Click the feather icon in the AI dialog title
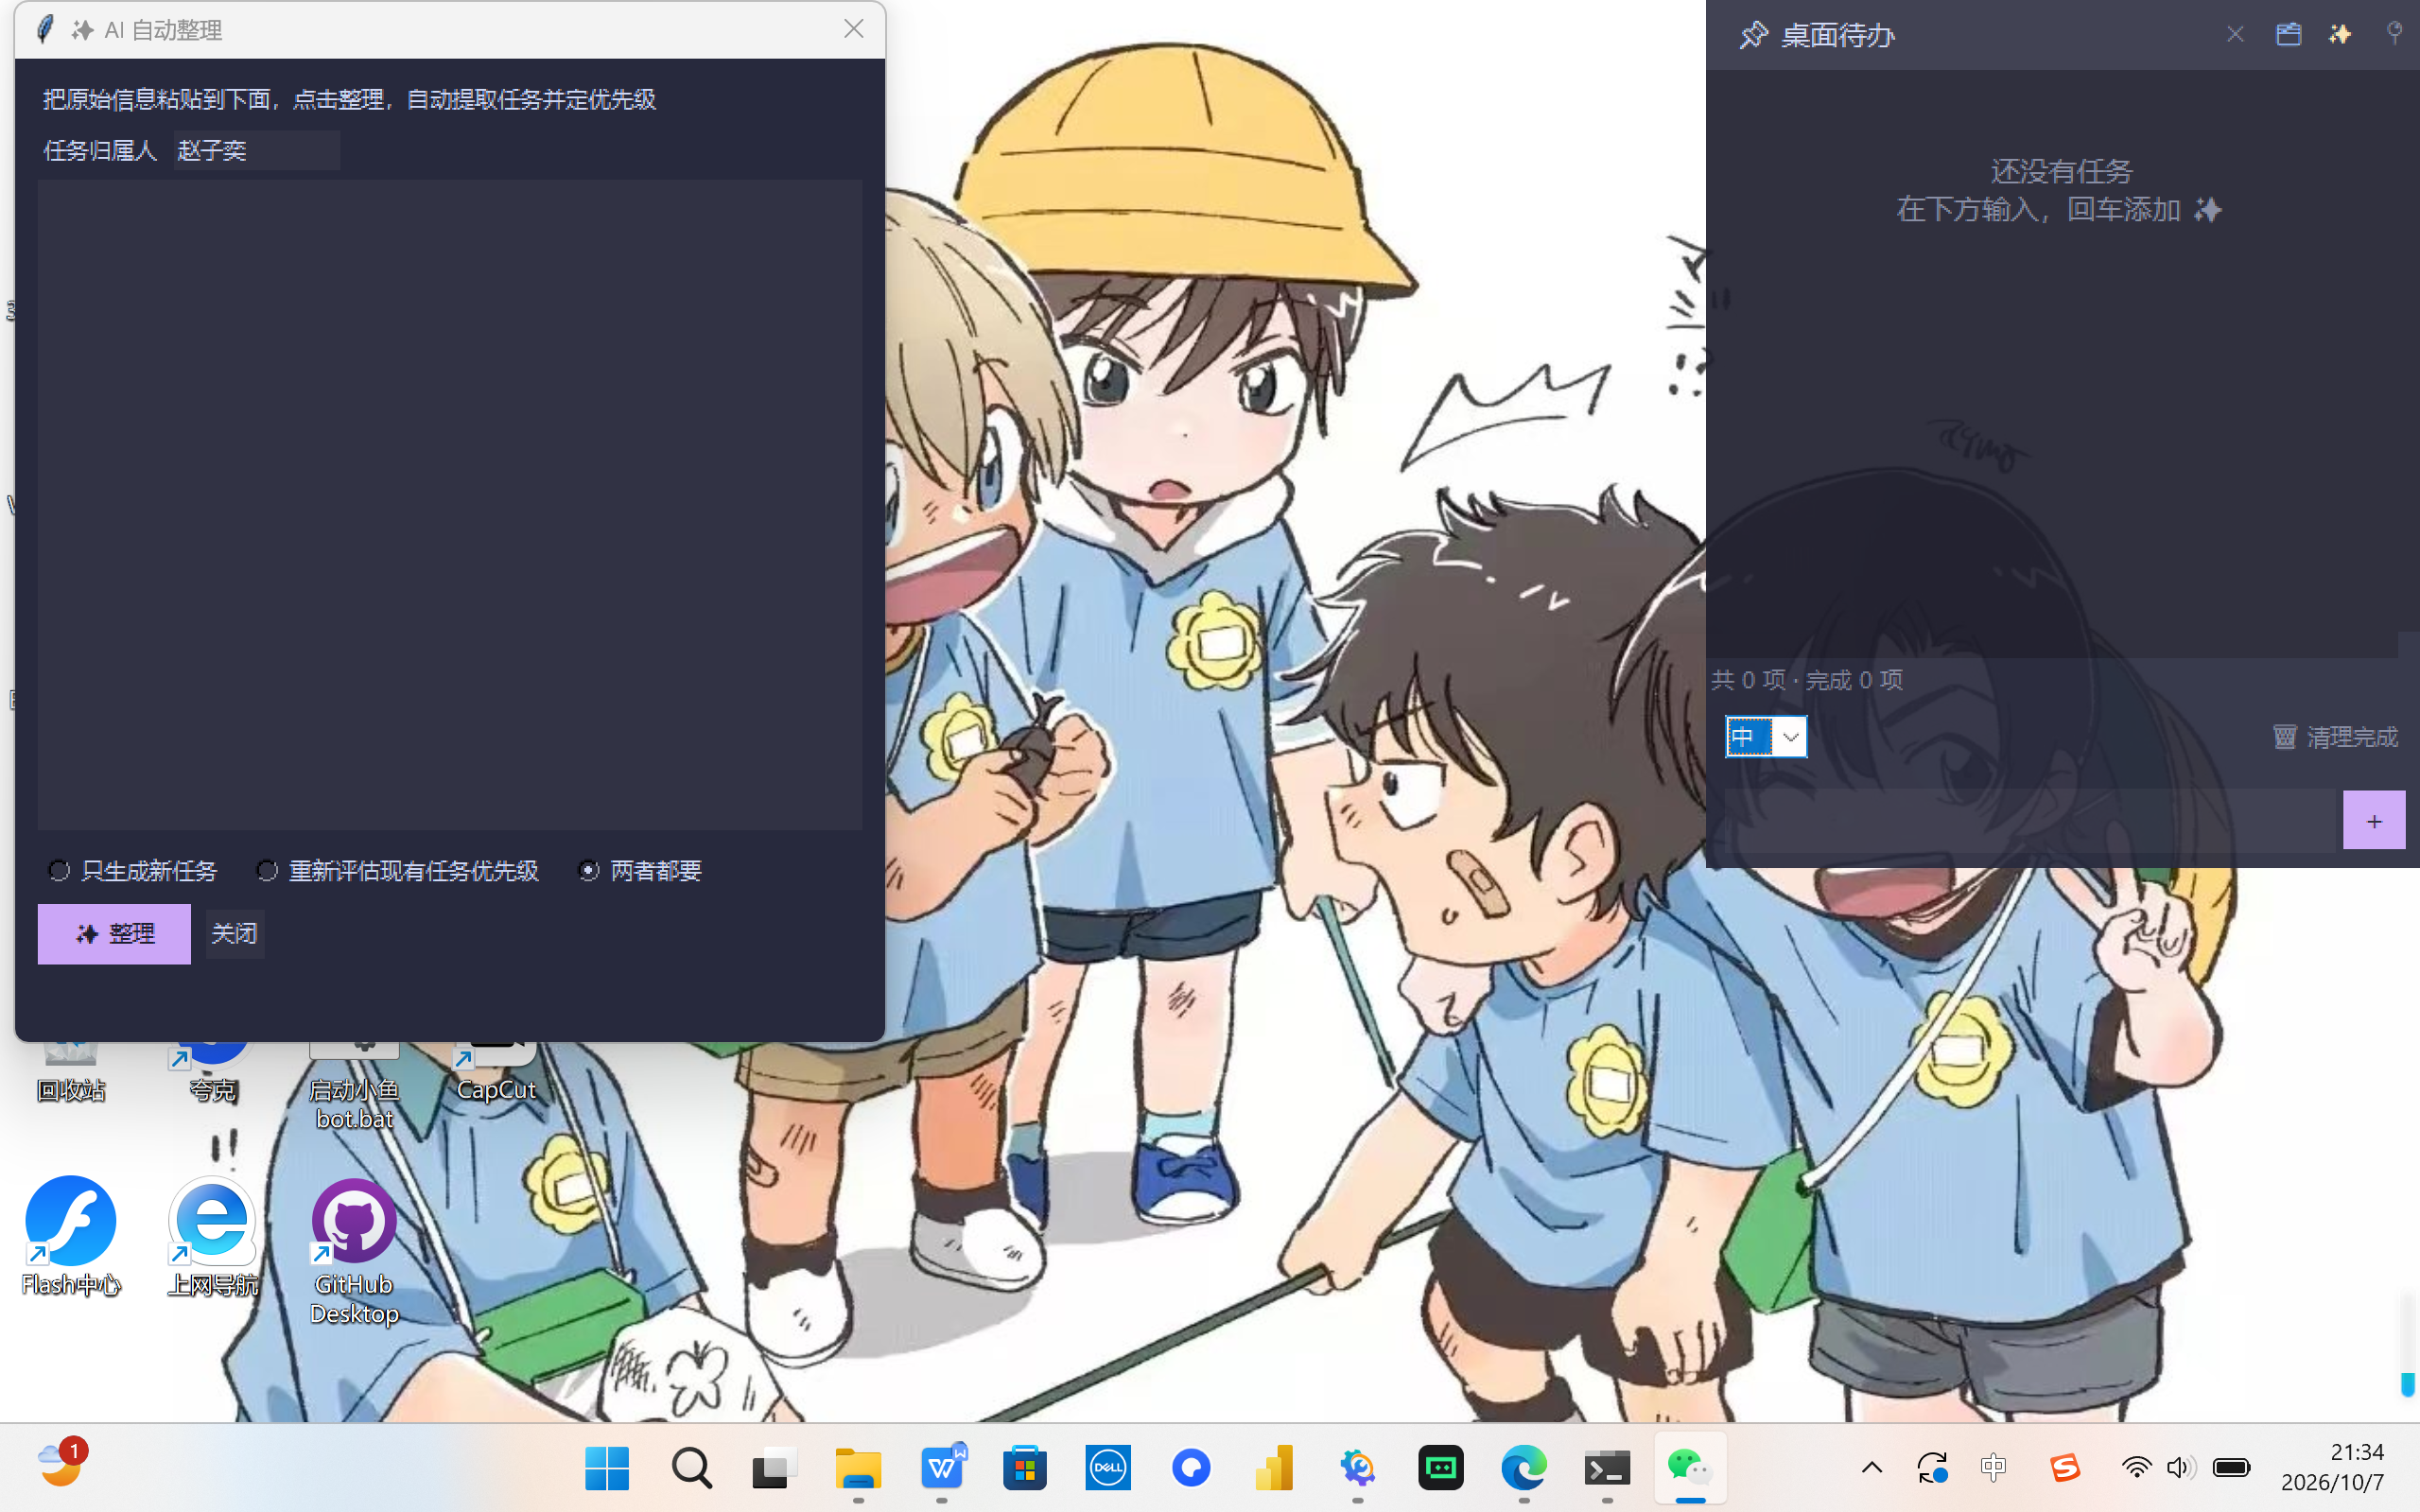The width and height of the screenshot is (2420, 1512). [44, 30]
